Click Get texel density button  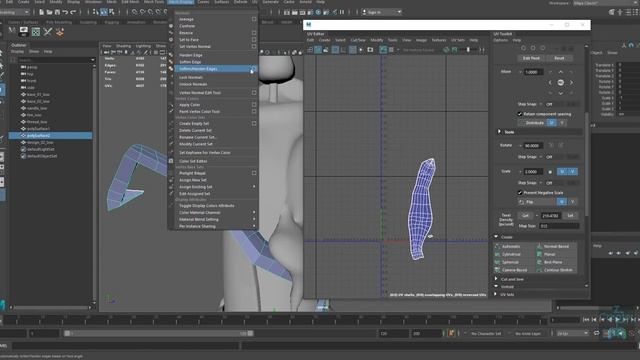point(526,216)
